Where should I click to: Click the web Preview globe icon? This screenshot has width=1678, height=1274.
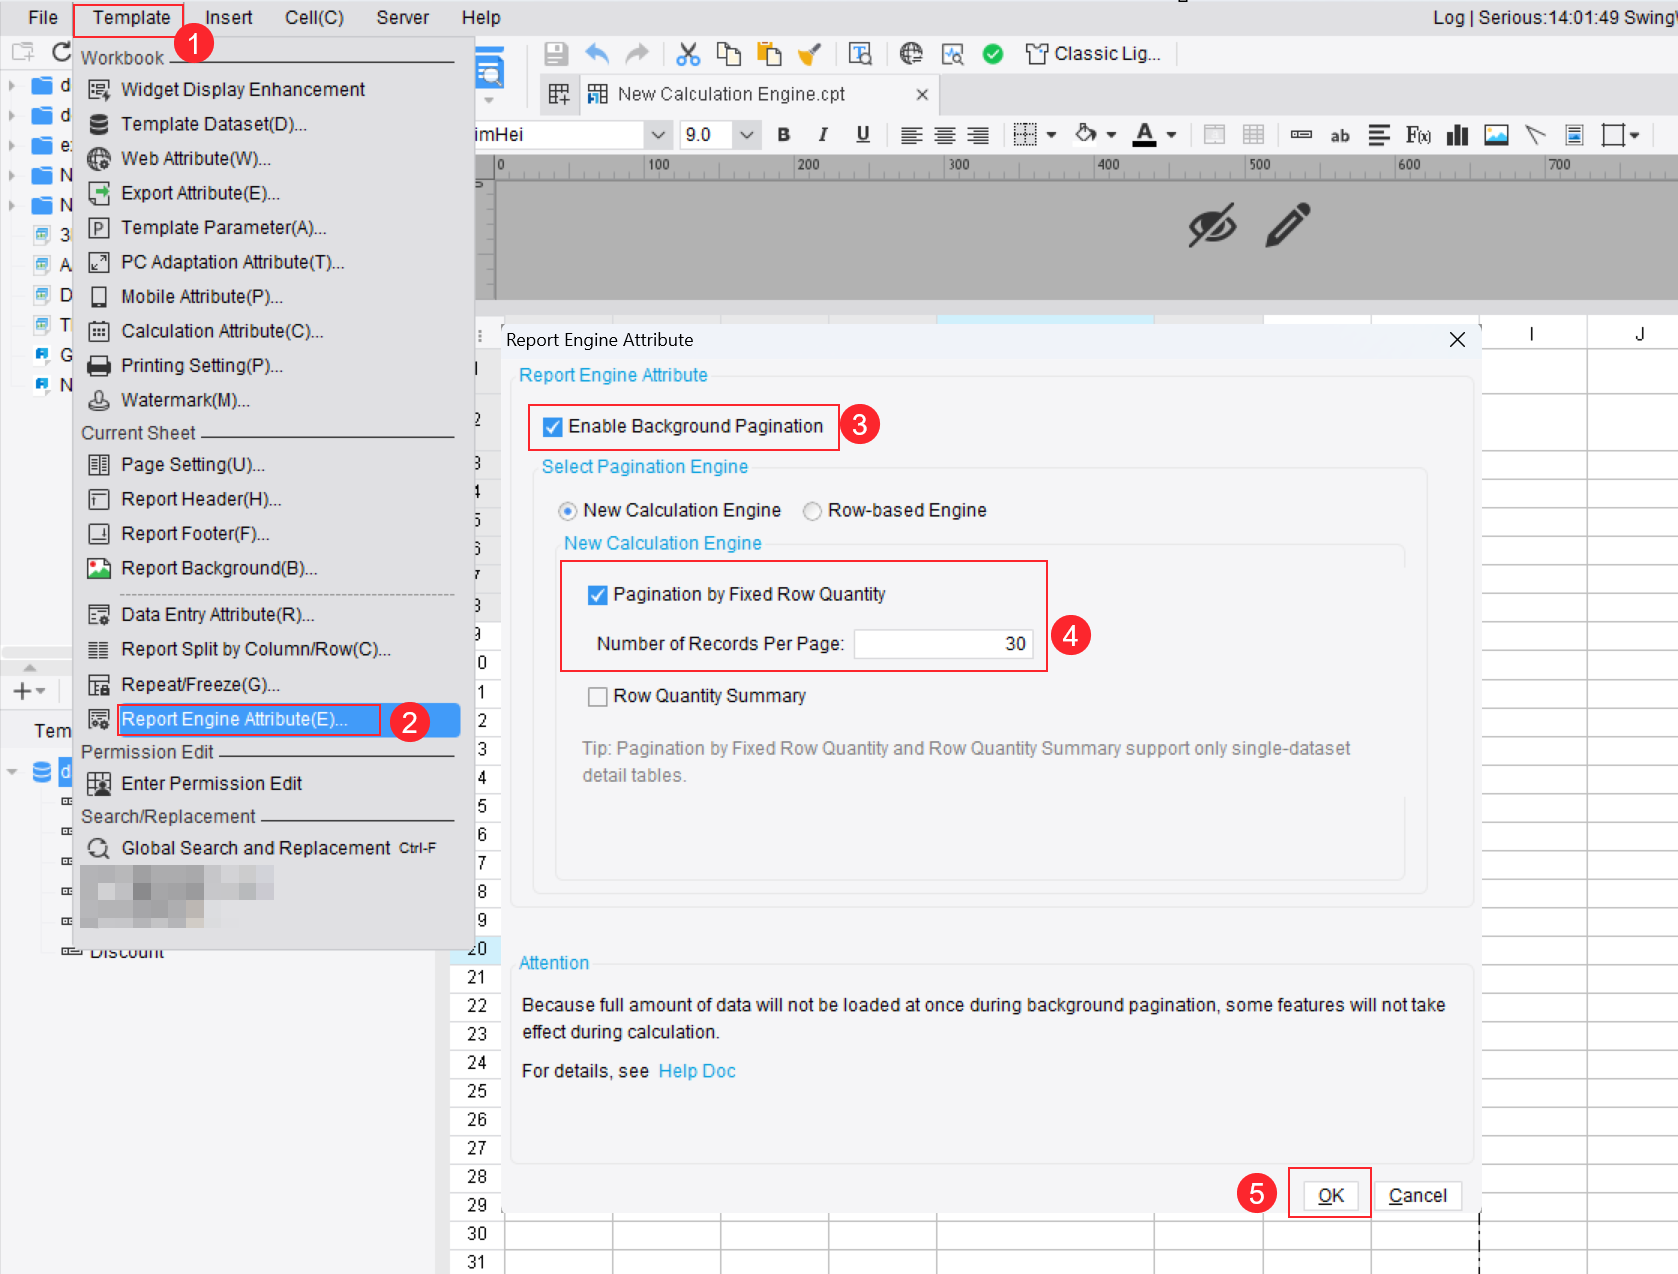click(911, 54)
